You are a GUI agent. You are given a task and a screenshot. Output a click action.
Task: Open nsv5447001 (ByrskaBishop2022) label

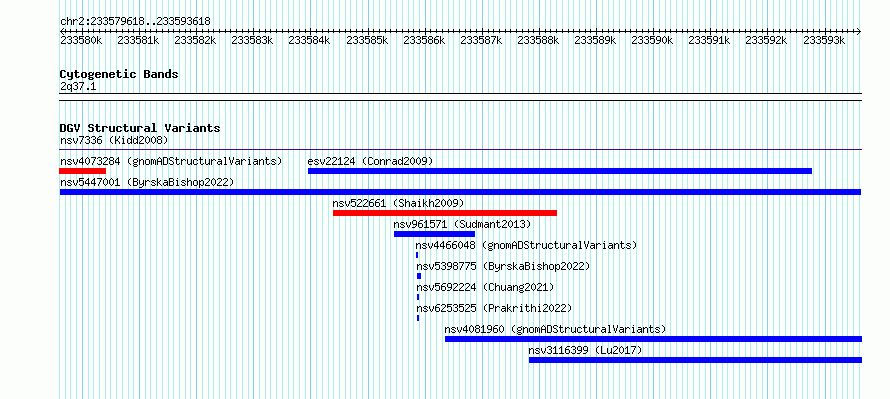147,182
